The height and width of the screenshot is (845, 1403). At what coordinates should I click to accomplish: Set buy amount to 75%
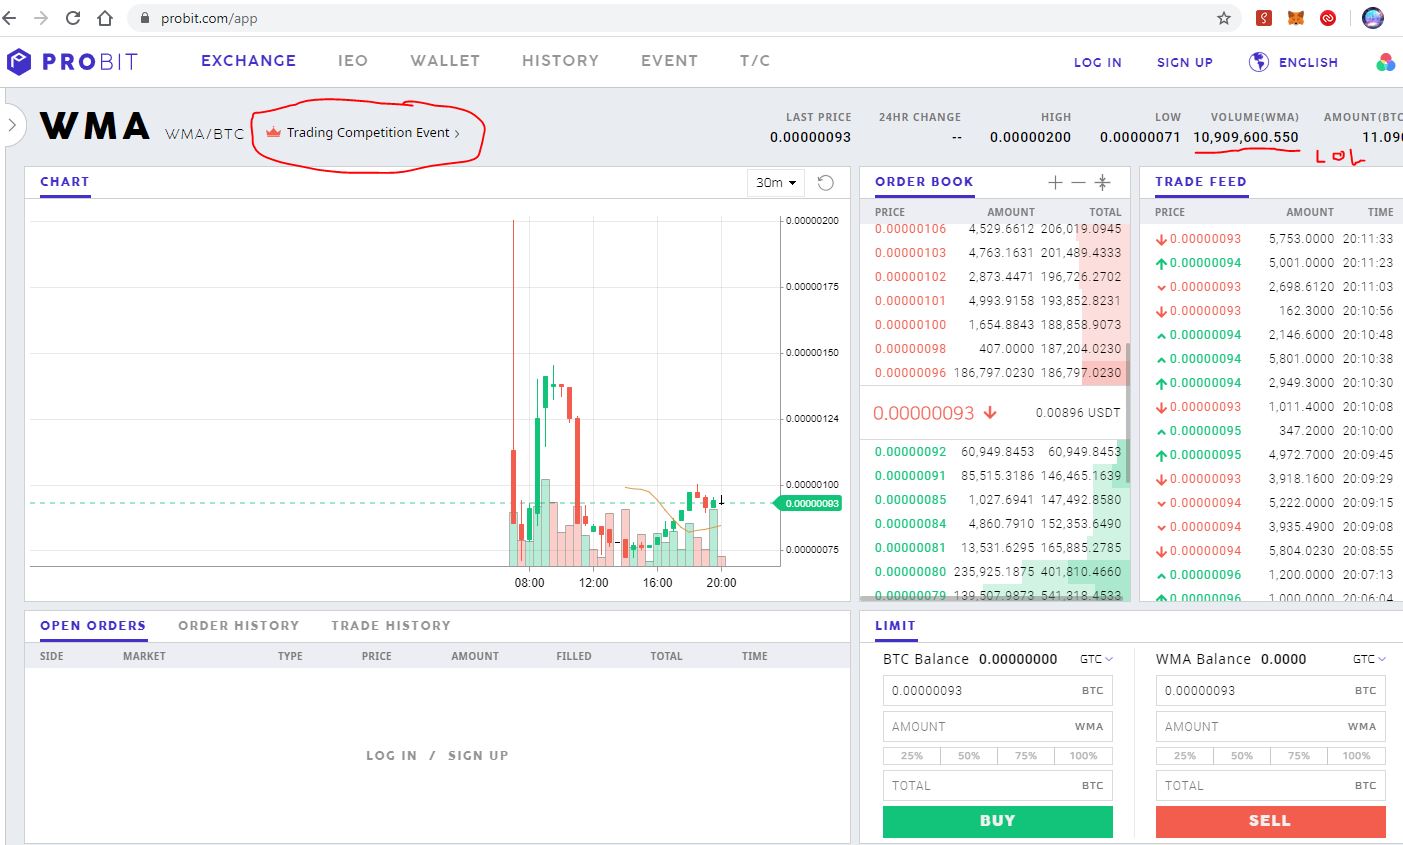(1026, 756)
